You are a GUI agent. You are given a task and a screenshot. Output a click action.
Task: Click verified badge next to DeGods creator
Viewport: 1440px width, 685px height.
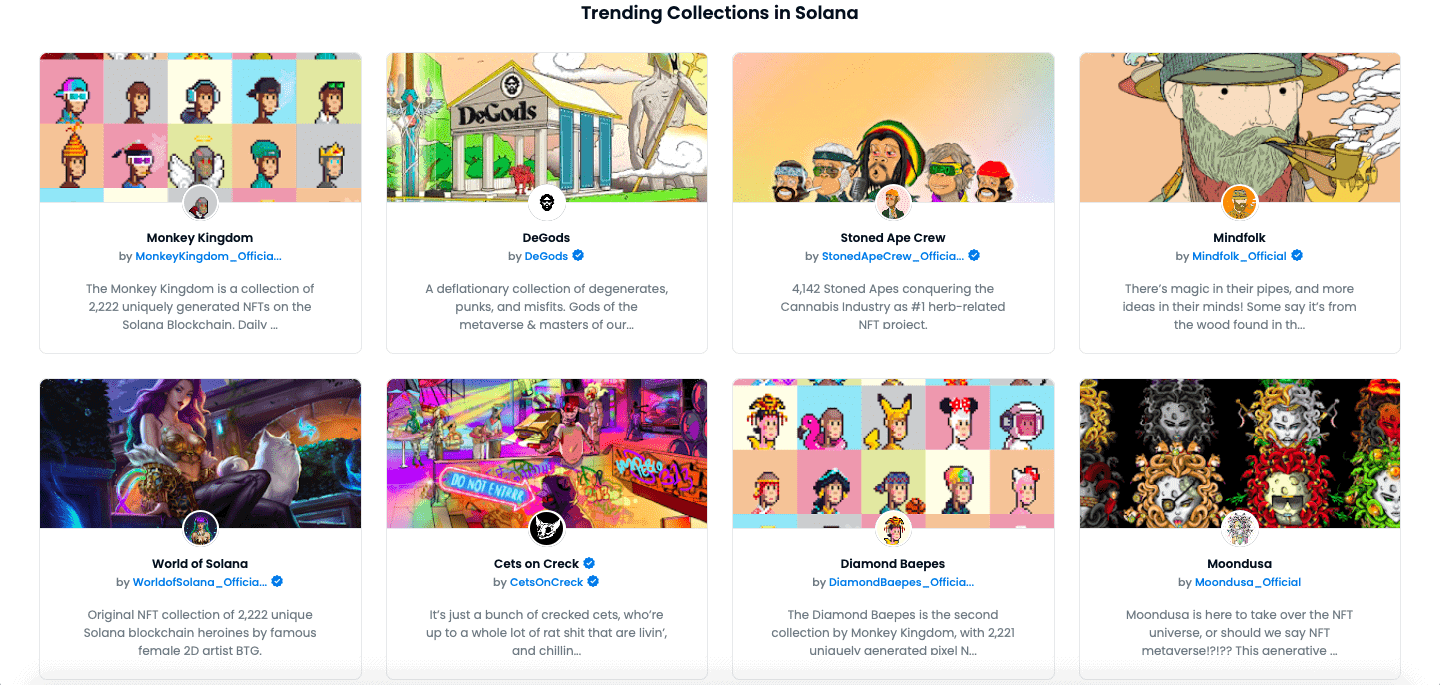pos(578,256)
